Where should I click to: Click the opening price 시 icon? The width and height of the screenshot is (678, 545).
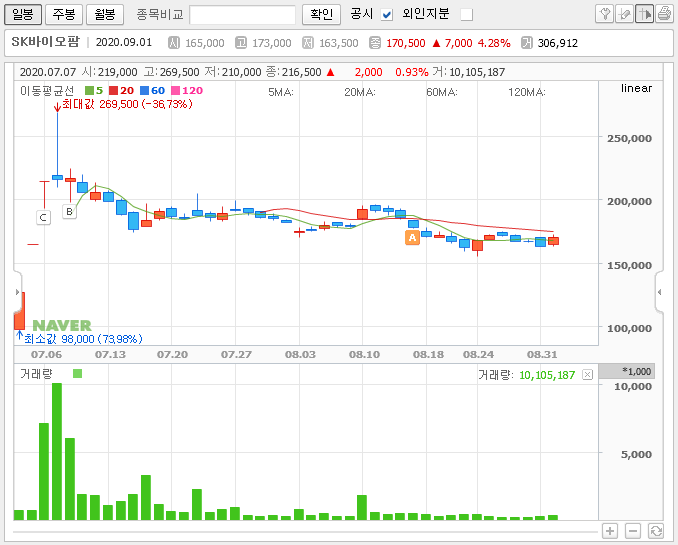pos(174,43)
